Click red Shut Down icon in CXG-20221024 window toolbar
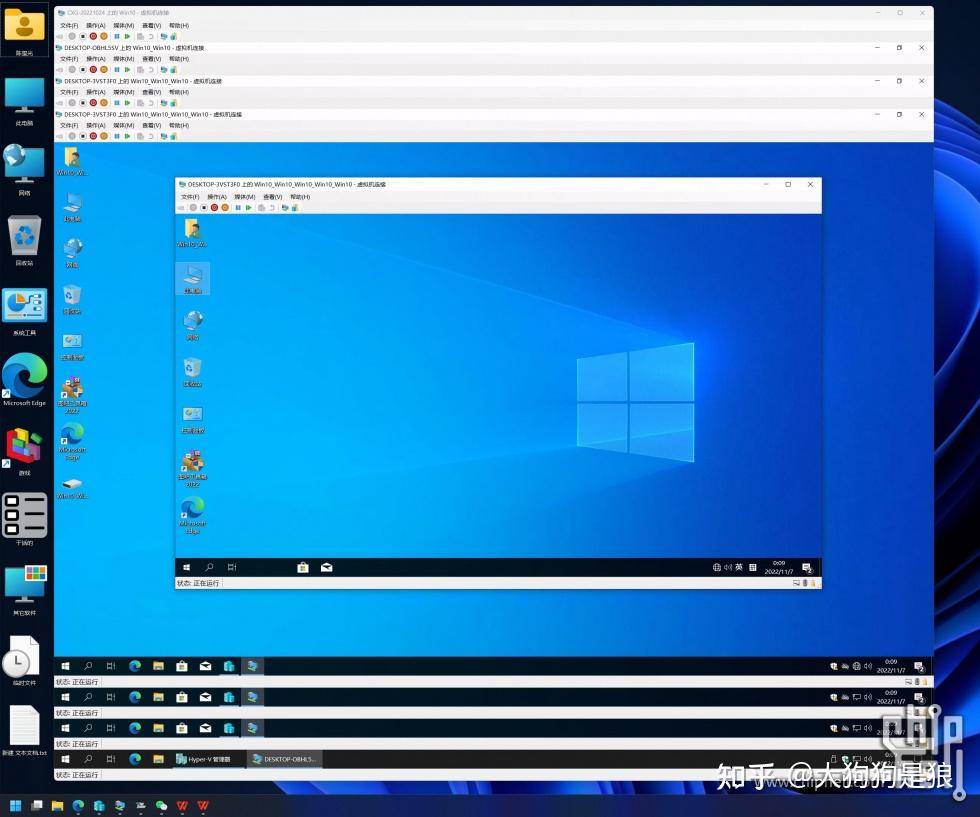This screenshot has width=980, height=817. pyautogui.click(x=93, y=36)
